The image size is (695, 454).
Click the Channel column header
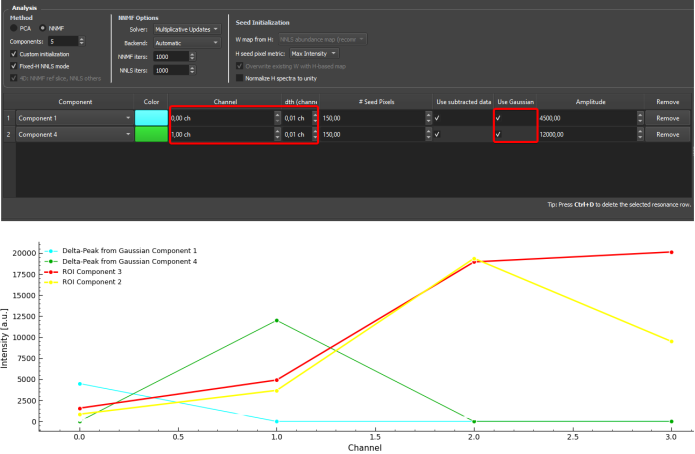(x=225, y=102)
